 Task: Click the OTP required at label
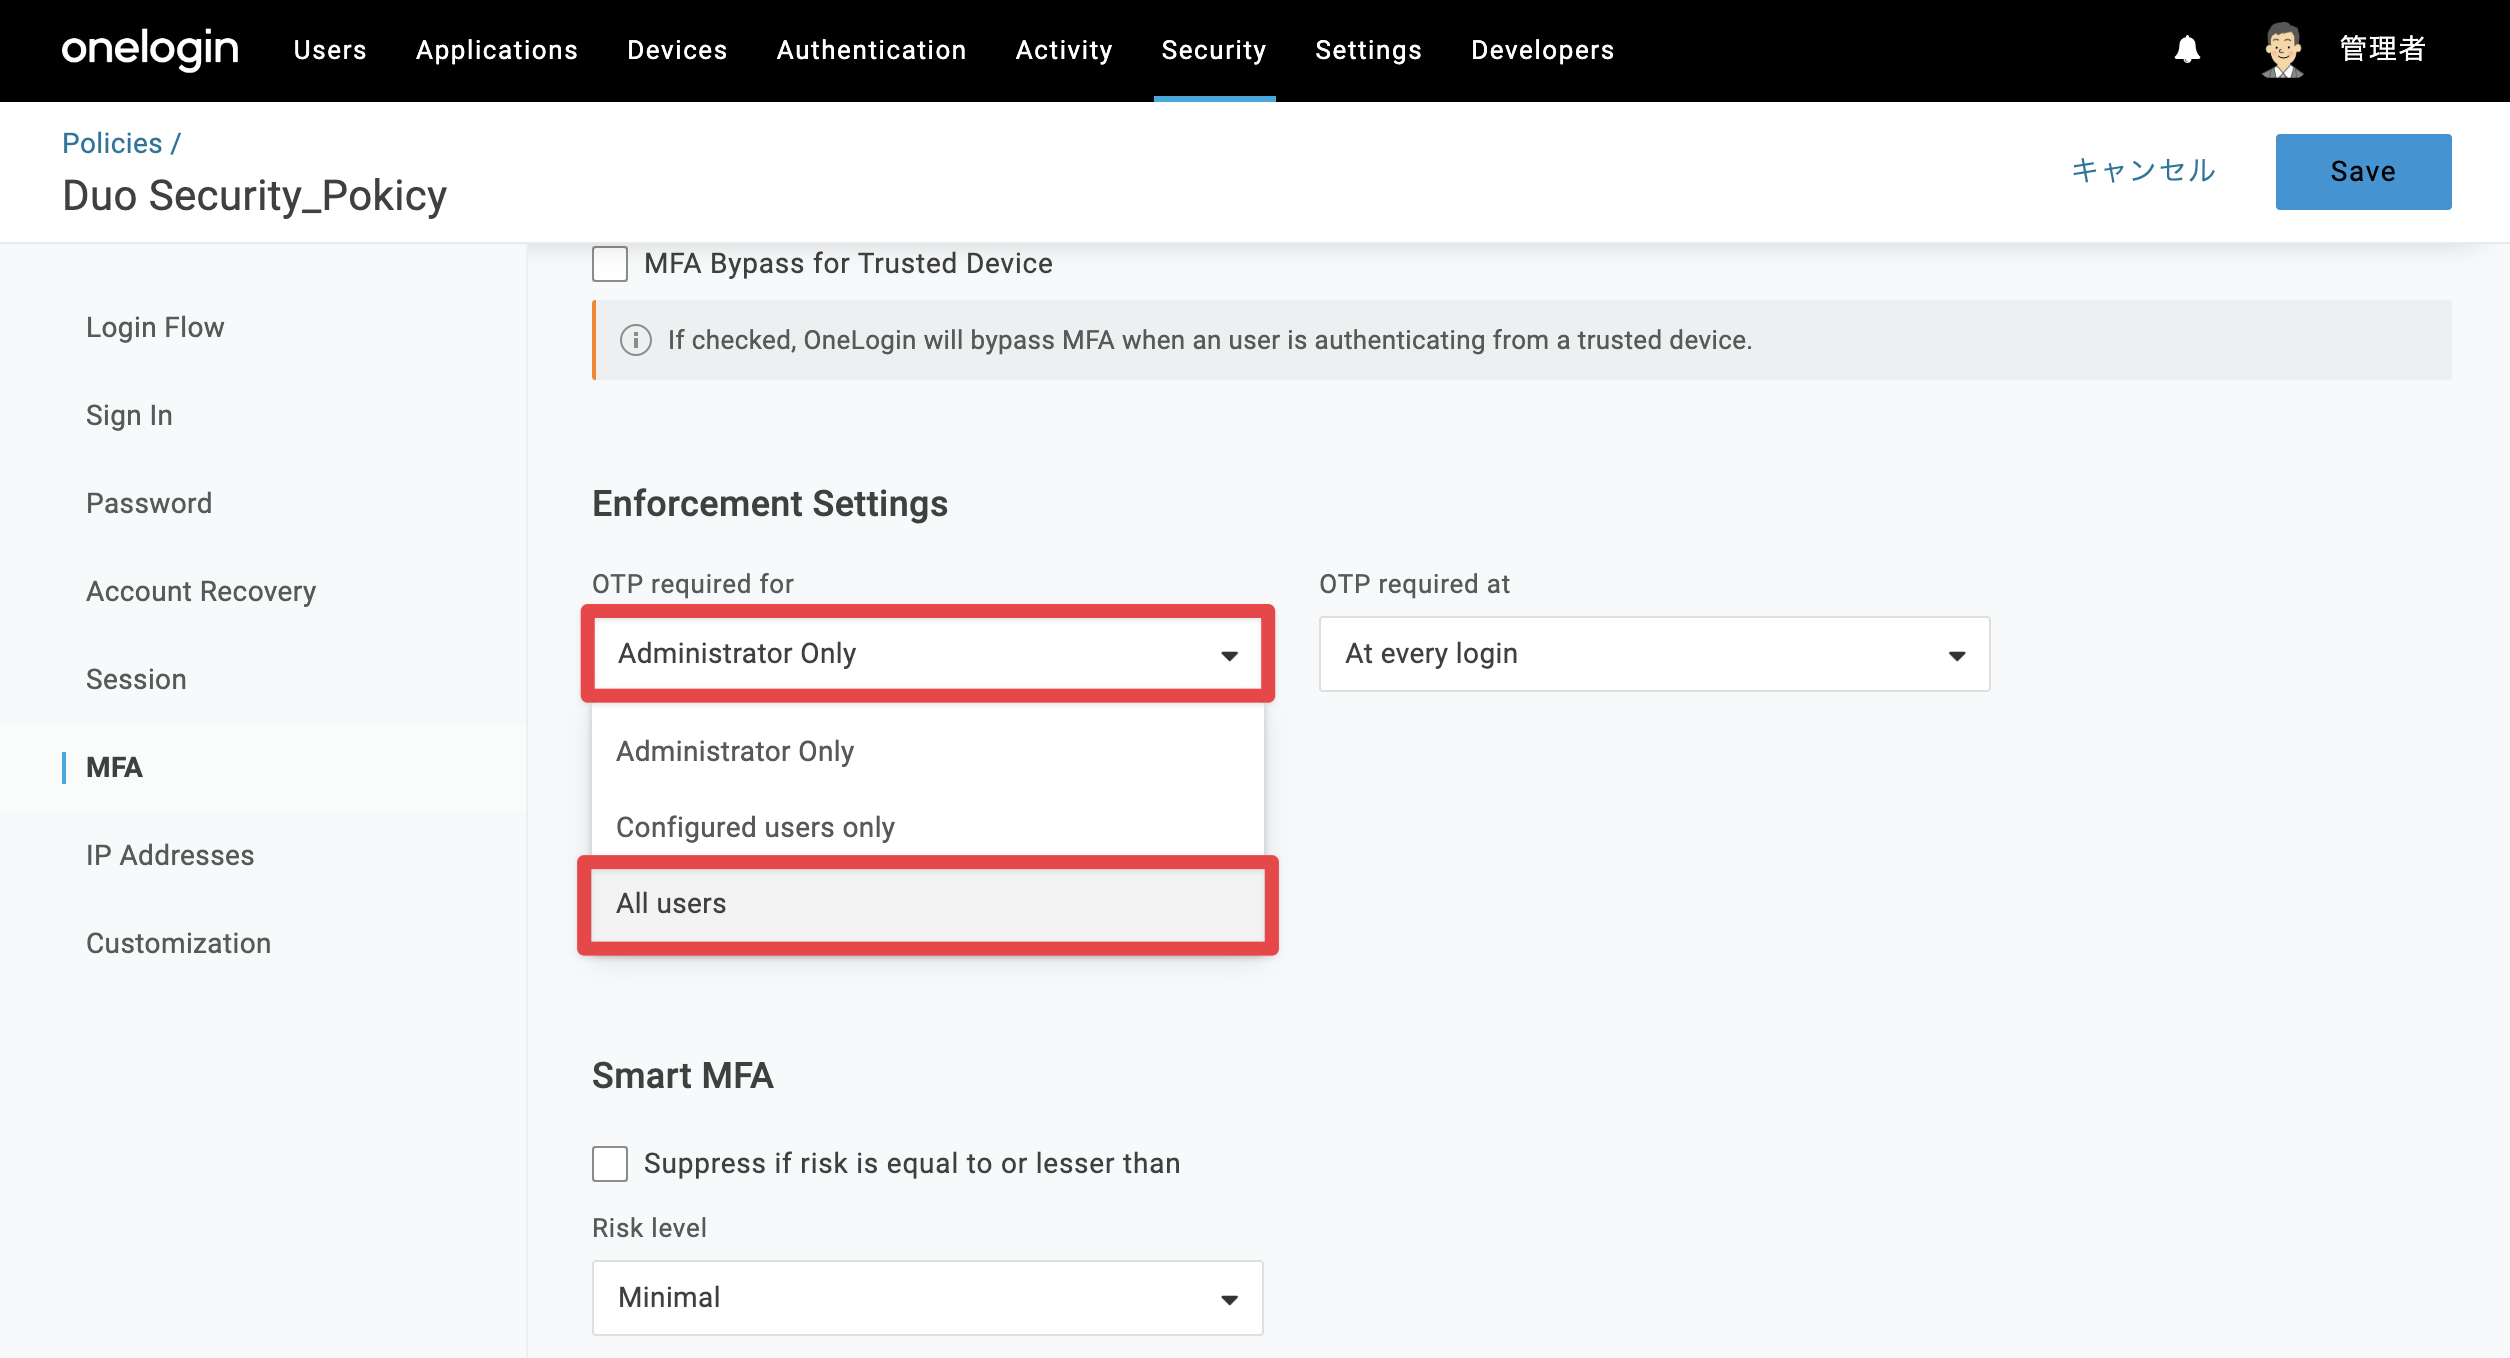pos(1415,584)
